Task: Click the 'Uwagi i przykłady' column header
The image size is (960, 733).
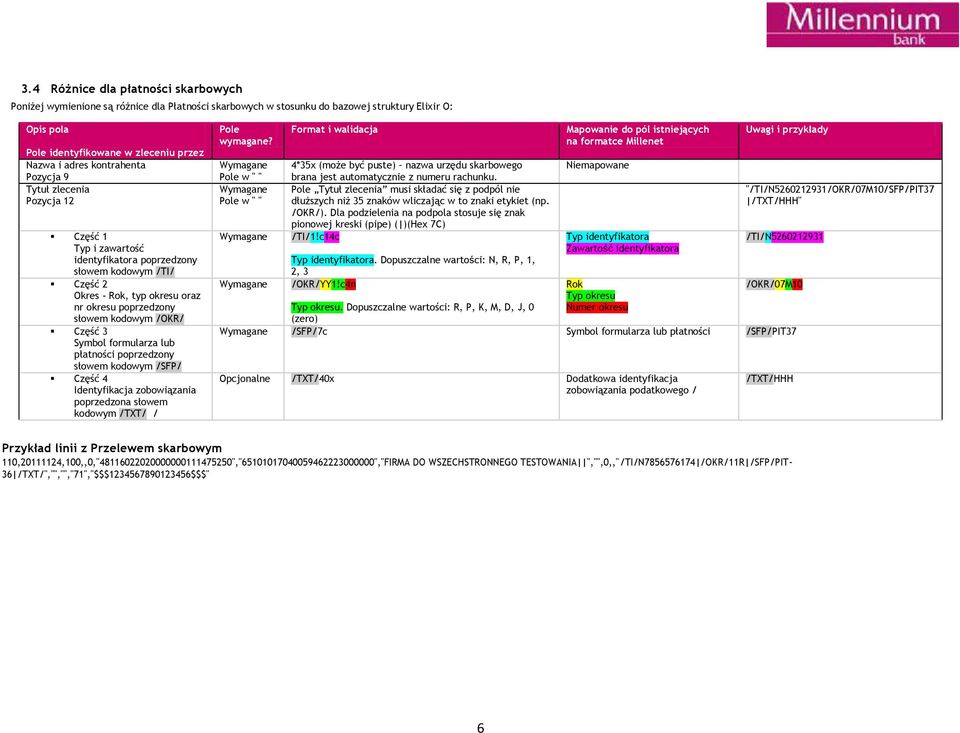Action: pos(787,129)
